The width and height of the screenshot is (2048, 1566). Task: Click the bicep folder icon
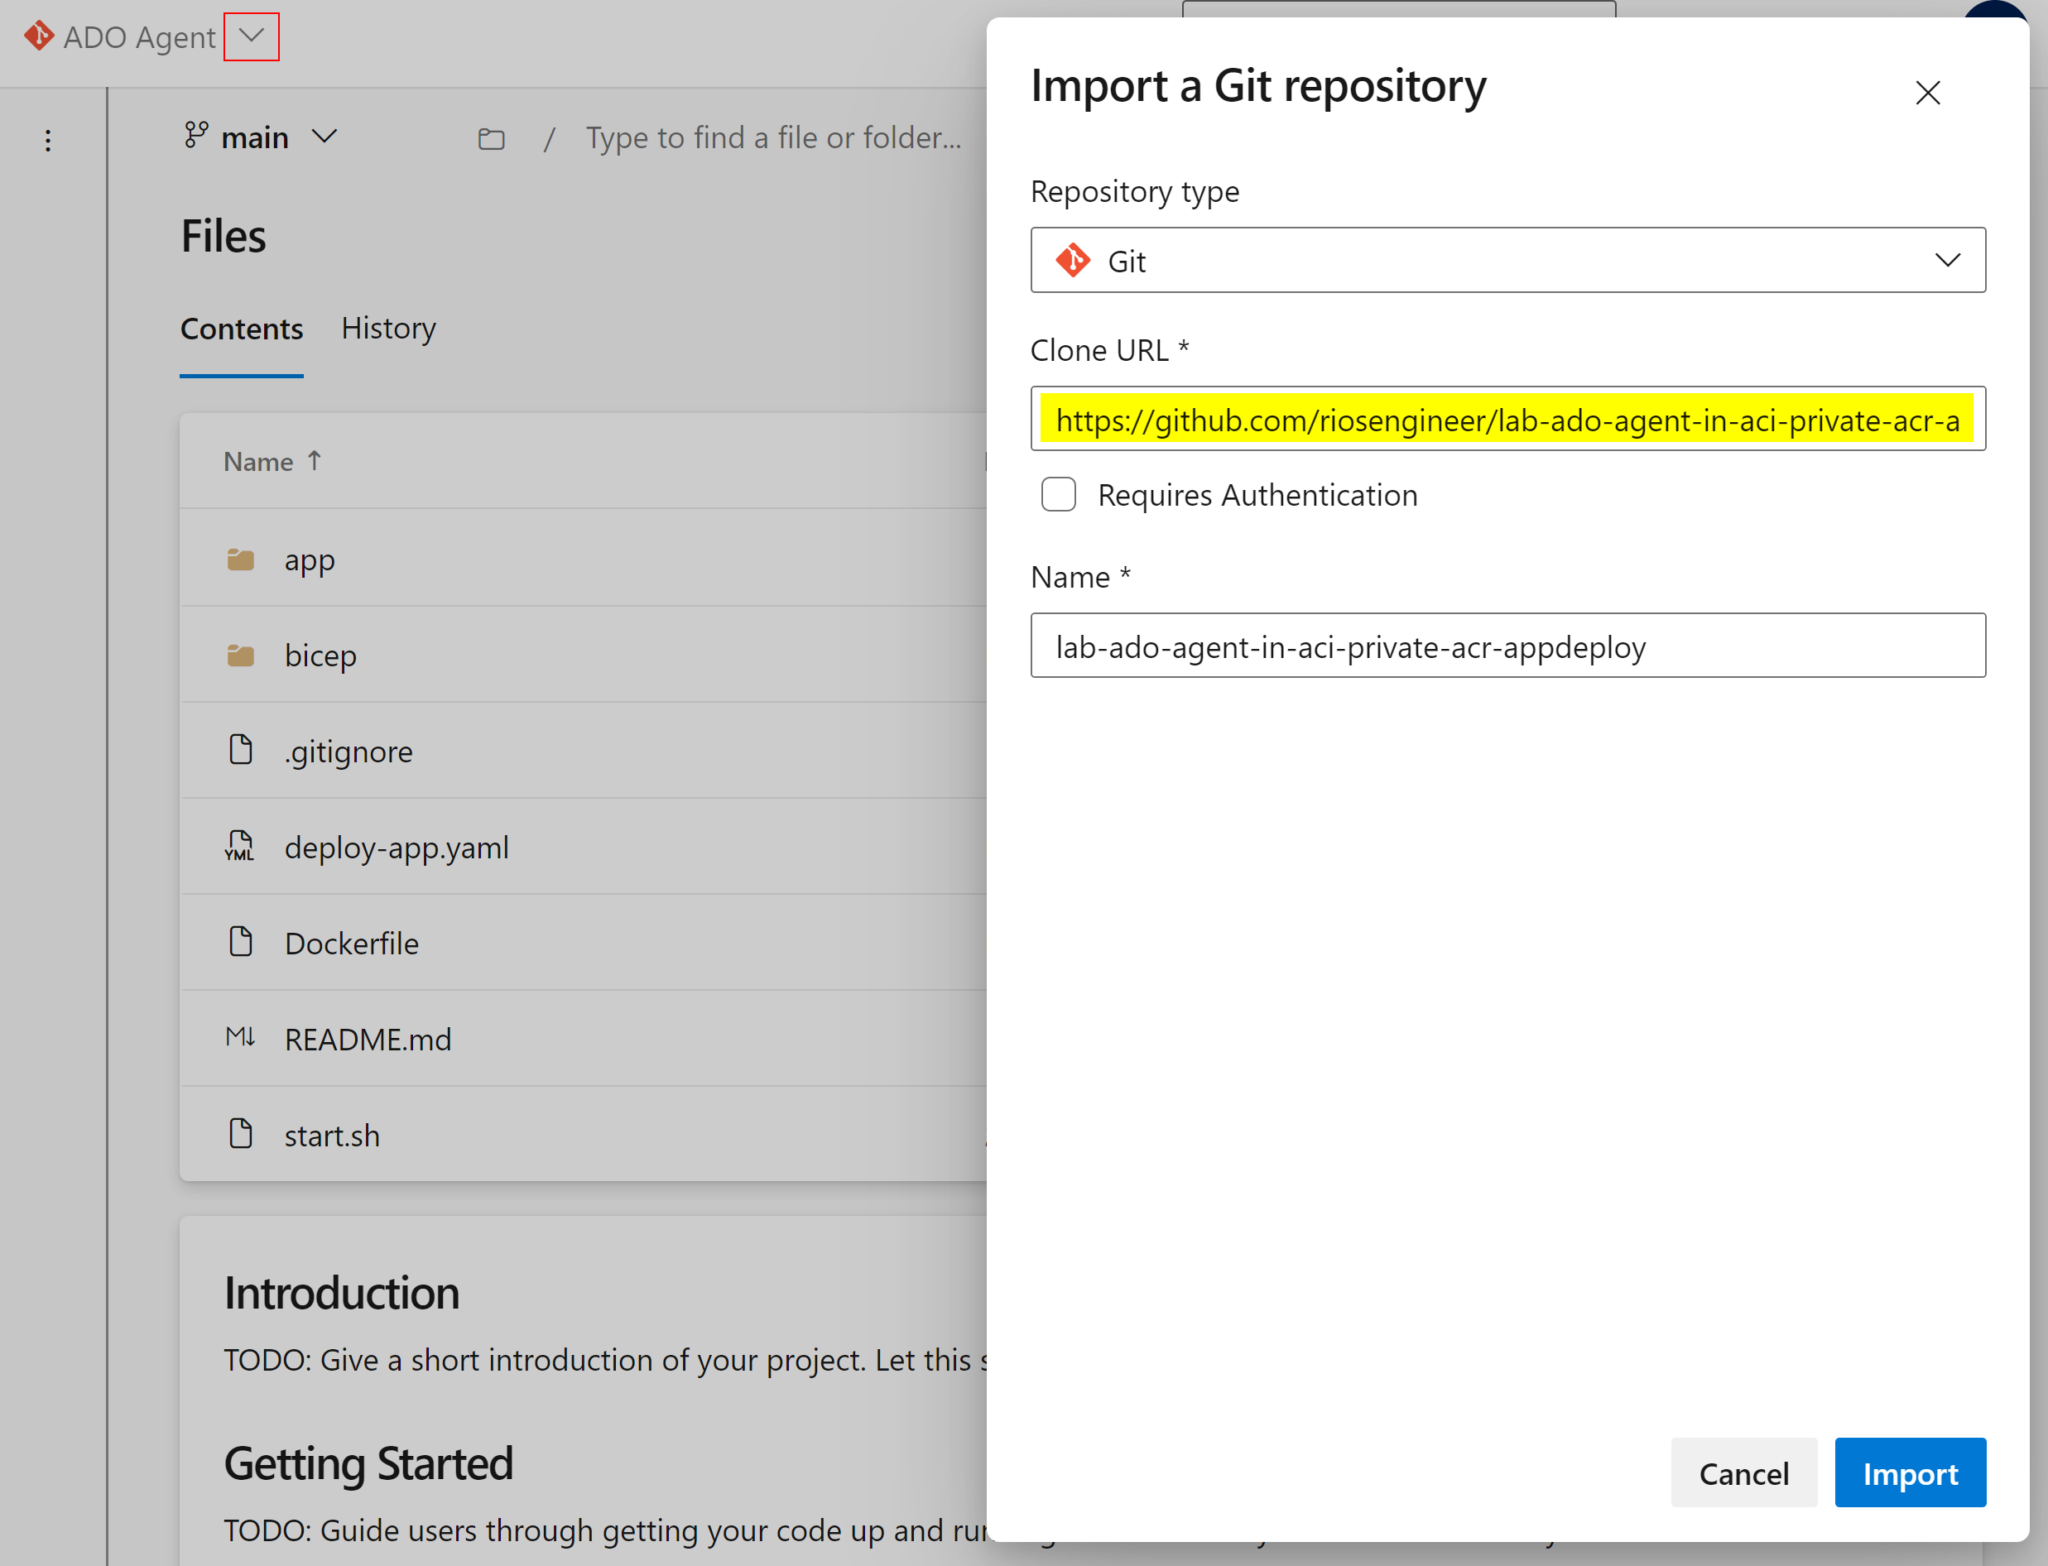240,654
